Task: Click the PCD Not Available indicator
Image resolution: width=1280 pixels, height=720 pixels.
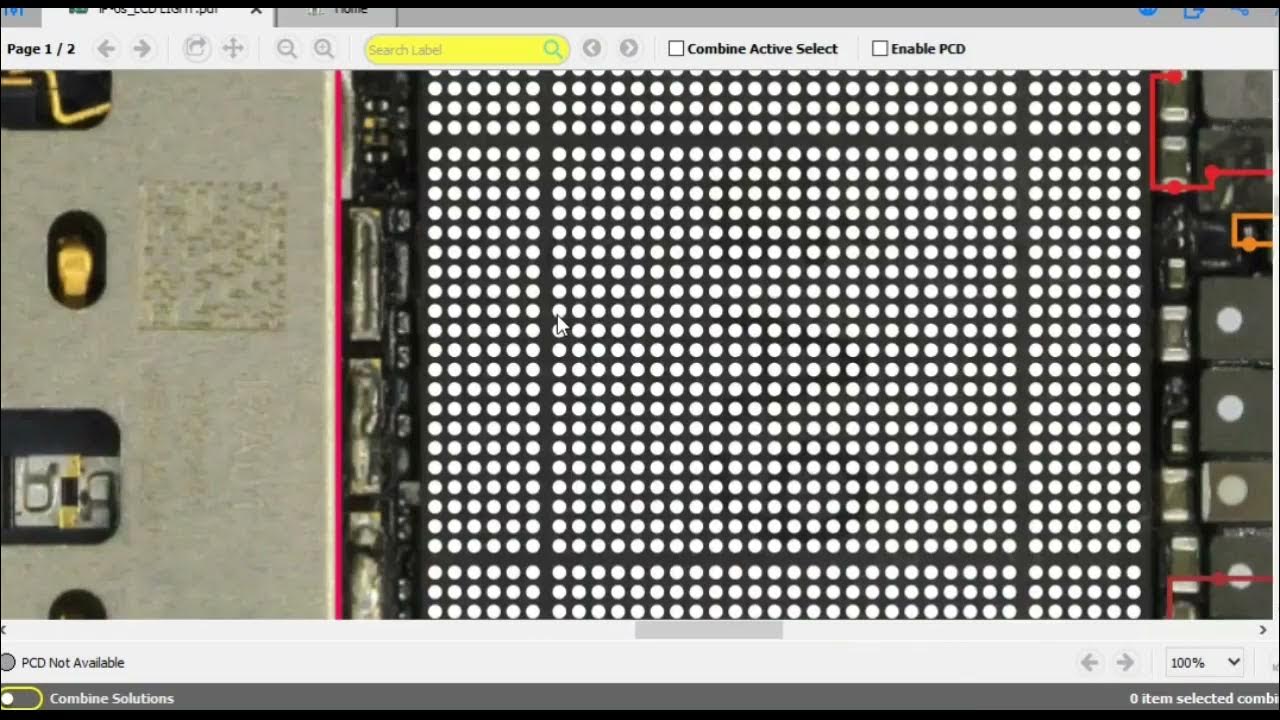Action: point(8,662)
